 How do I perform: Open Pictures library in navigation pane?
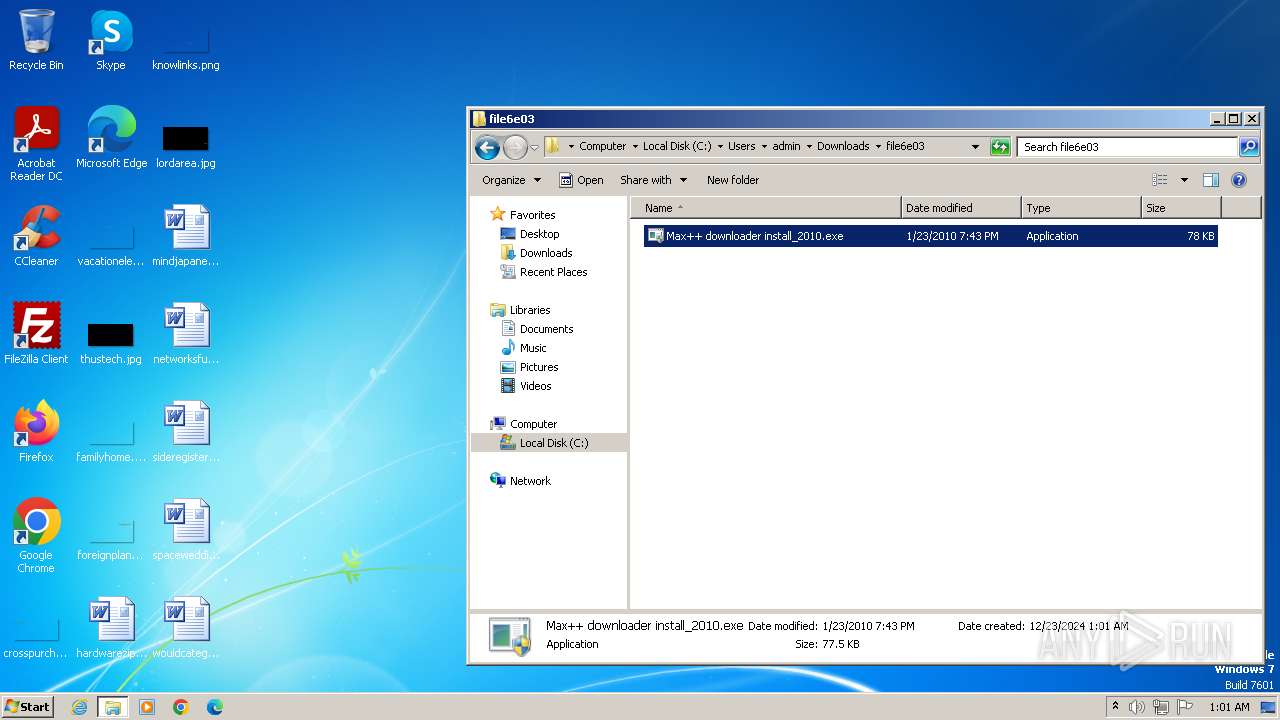[539, 367]
